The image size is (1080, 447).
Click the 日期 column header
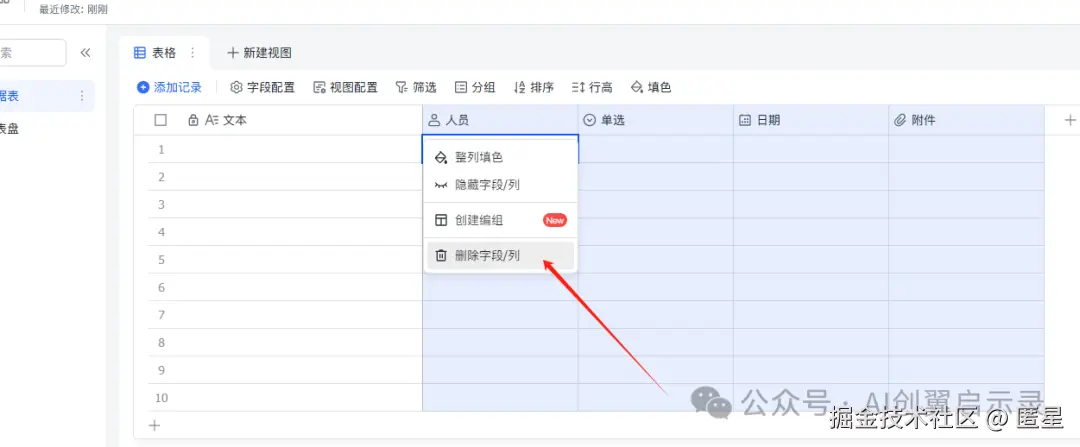811,120
